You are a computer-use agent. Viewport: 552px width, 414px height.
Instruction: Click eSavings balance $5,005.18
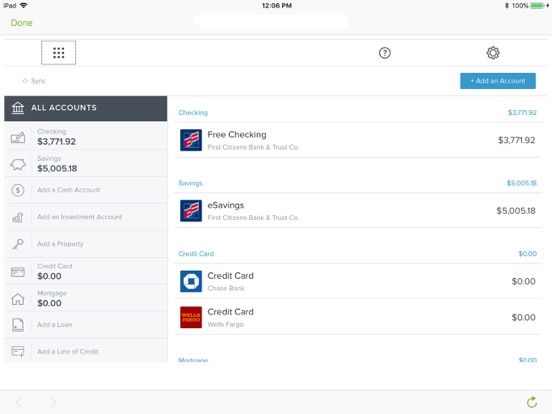pos(516,211)
